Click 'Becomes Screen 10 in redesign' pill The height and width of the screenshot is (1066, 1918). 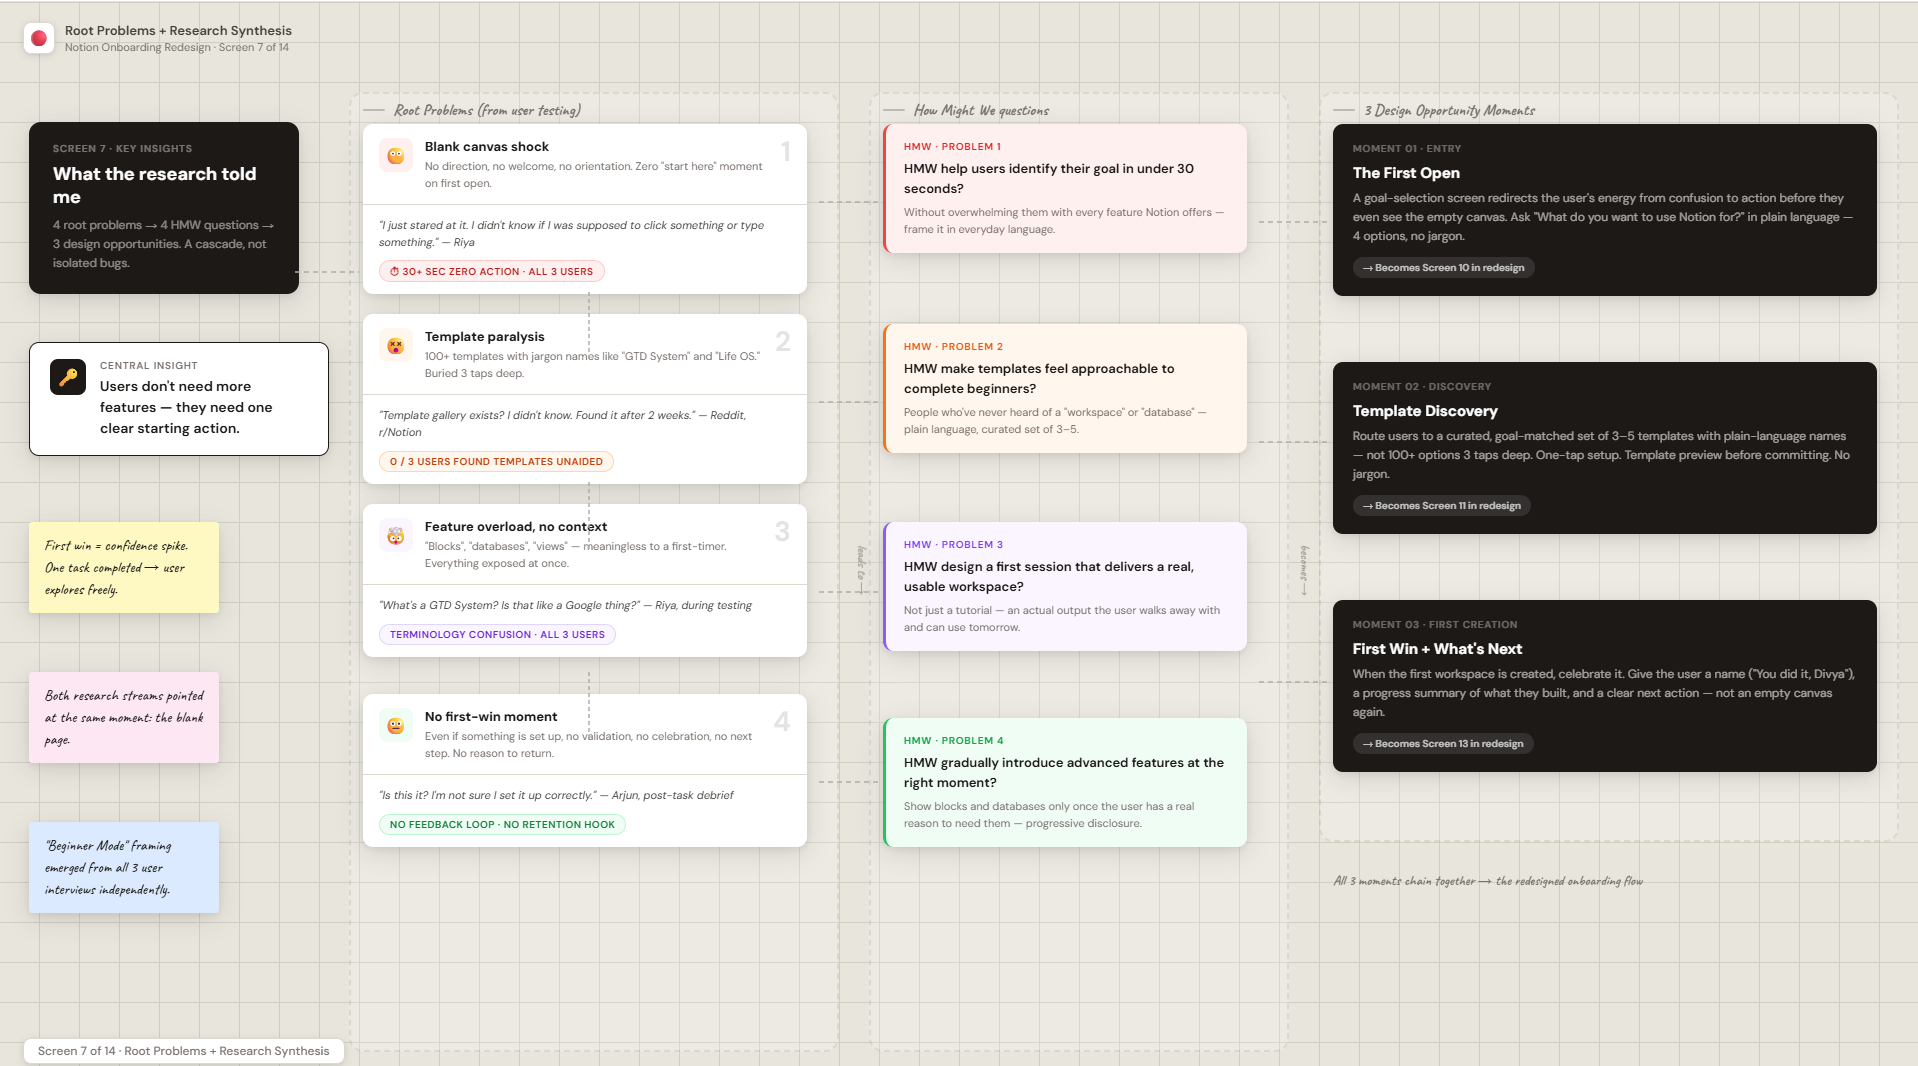coord(1443,268)
